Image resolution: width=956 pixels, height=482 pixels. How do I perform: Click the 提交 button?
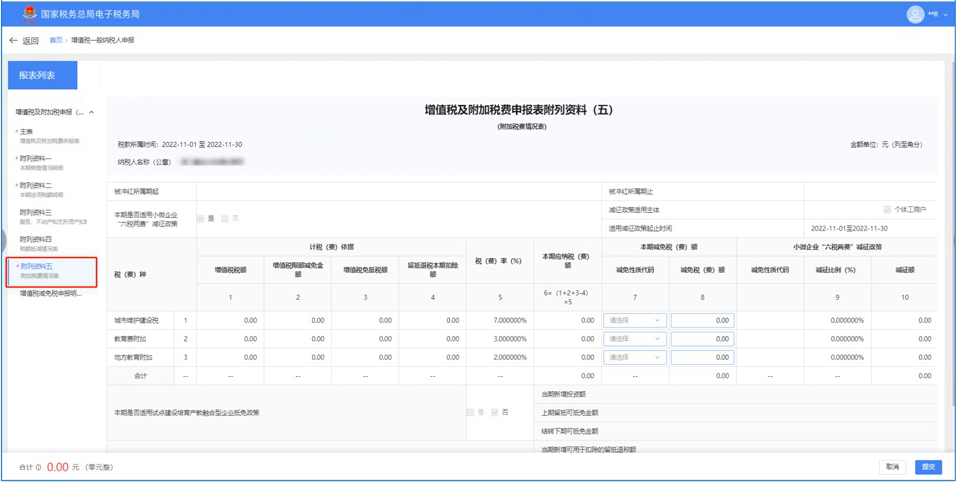pos(928,467)
